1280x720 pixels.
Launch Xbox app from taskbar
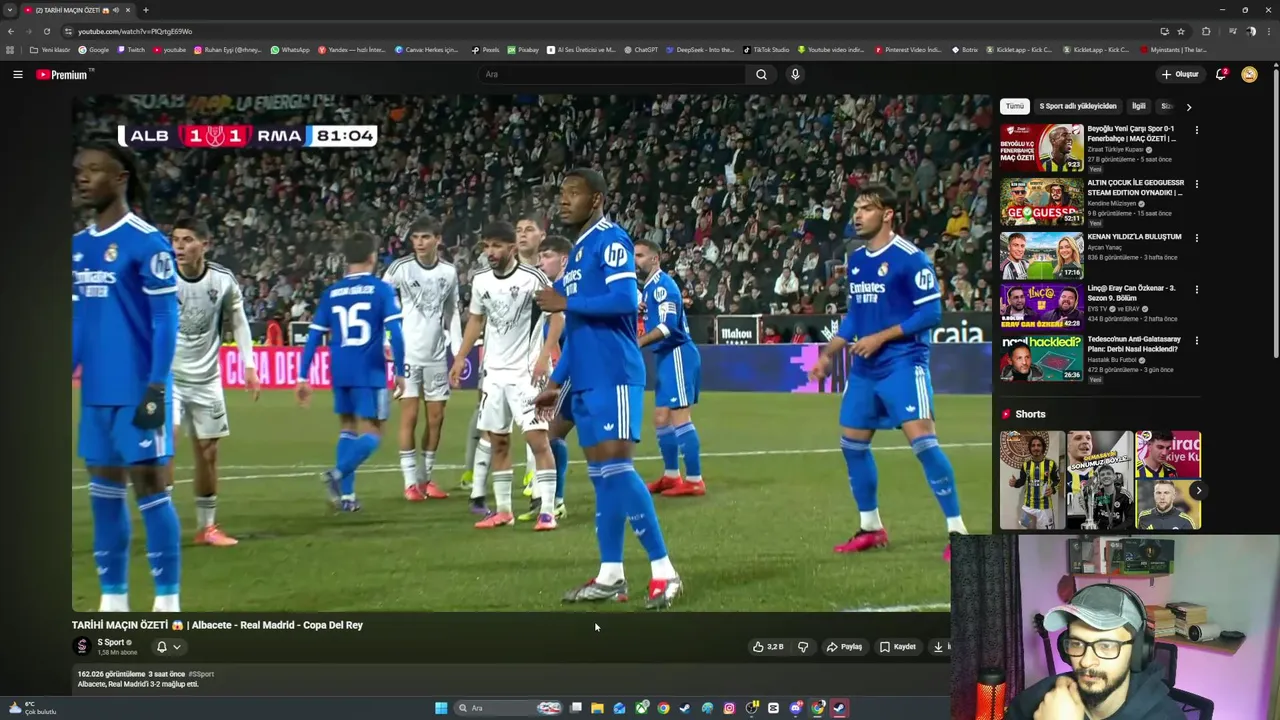(x=642, y=708)
